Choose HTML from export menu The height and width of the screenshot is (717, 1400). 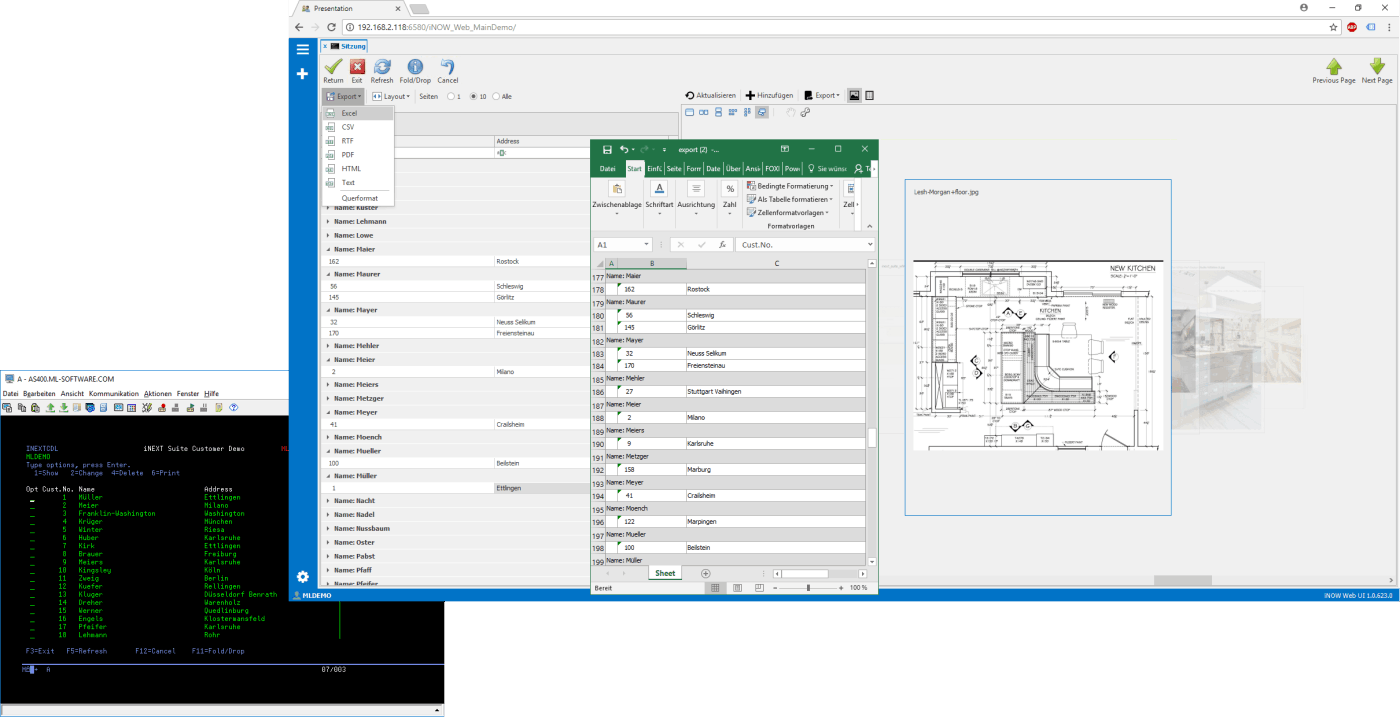(x=357, y=169)
